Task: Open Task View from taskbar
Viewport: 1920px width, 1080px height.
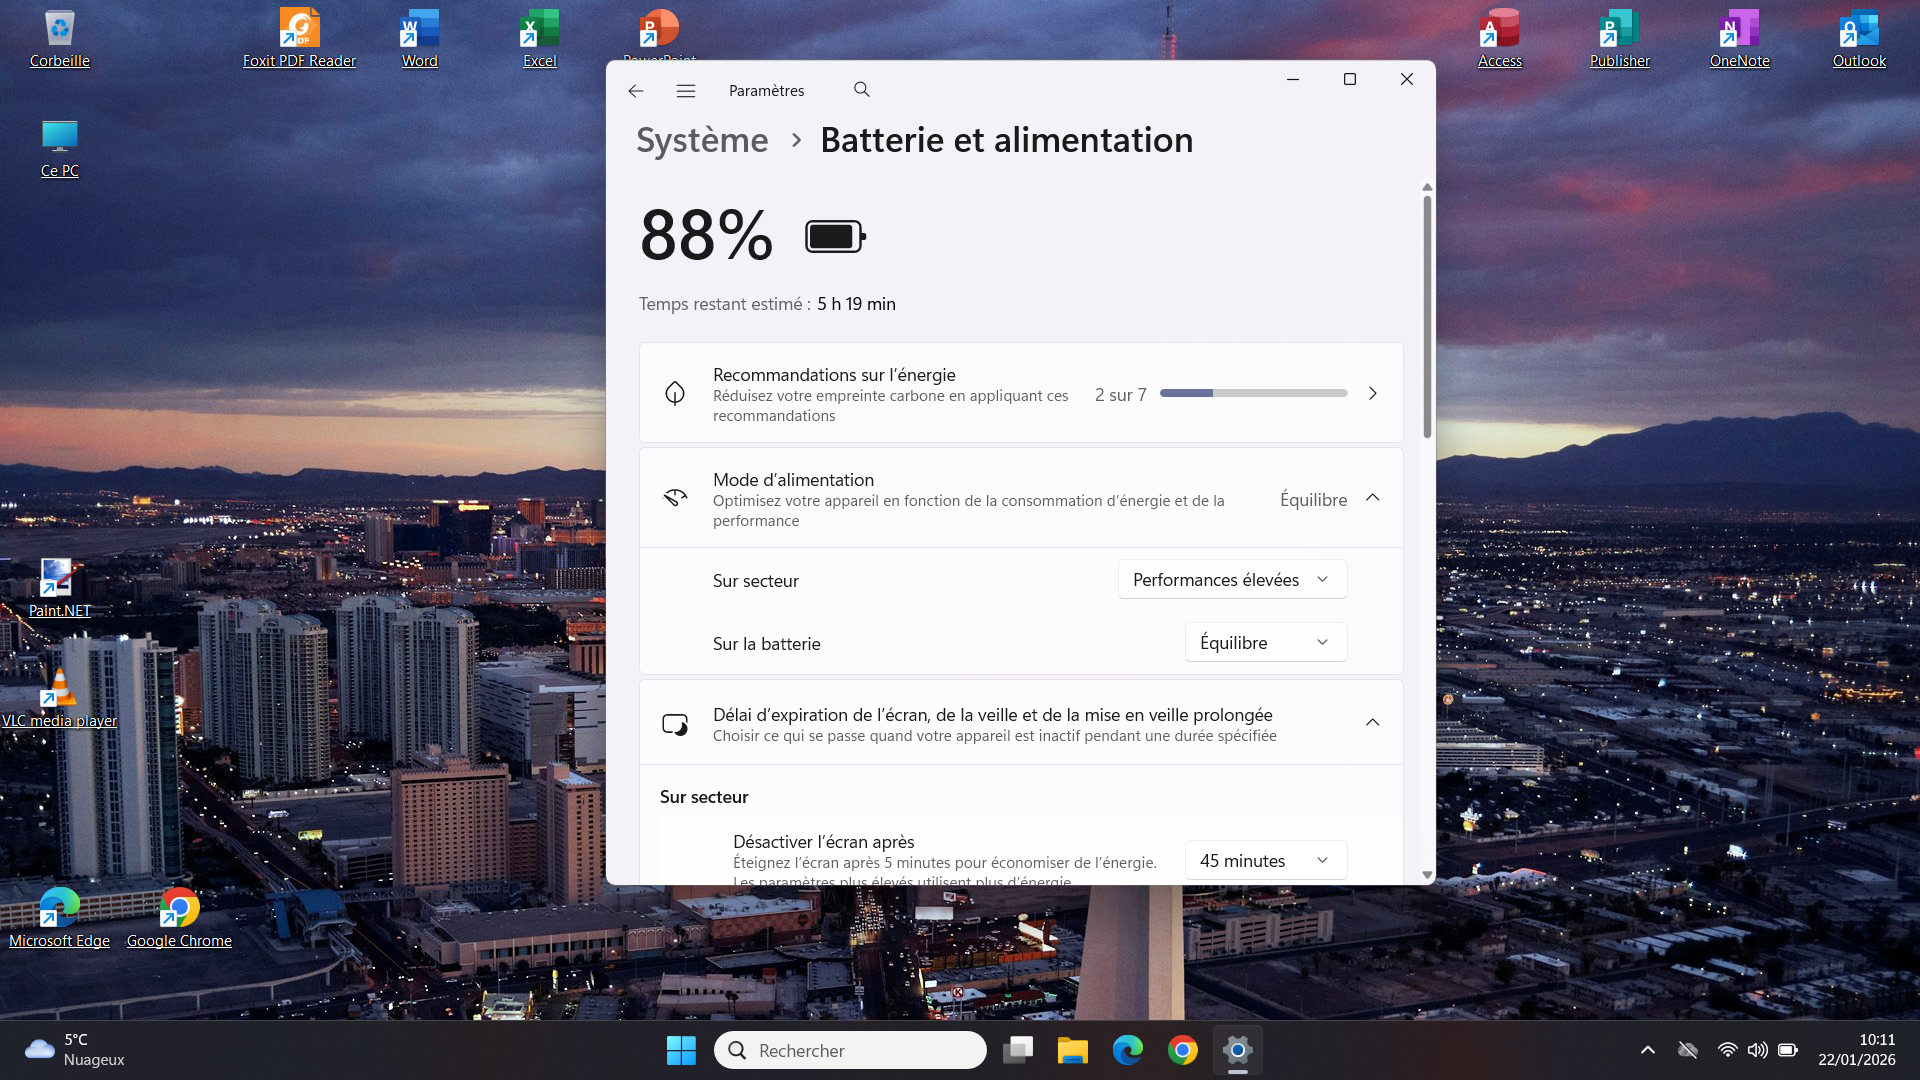Action: [x=1018, y=1050]
